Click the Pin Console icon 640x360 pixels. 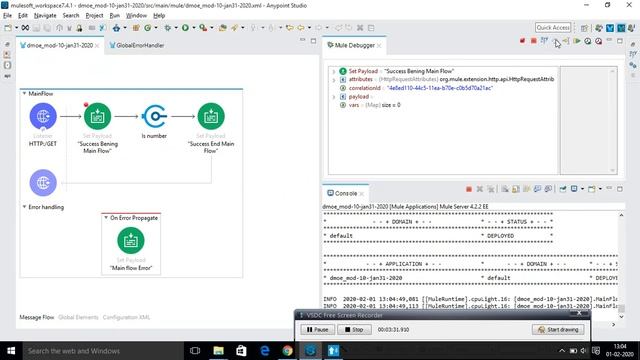pos(563,189)
